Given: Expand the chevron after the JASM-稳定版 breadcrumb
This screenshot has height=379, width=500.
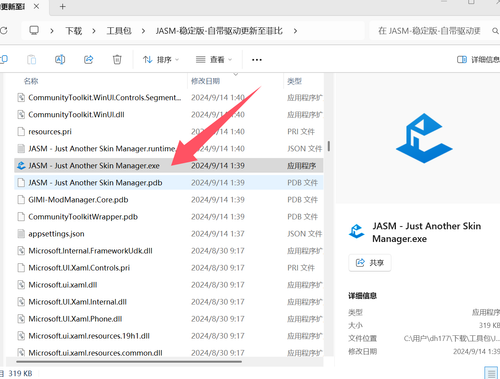Looking at the screenshot, I should point(295,31).
